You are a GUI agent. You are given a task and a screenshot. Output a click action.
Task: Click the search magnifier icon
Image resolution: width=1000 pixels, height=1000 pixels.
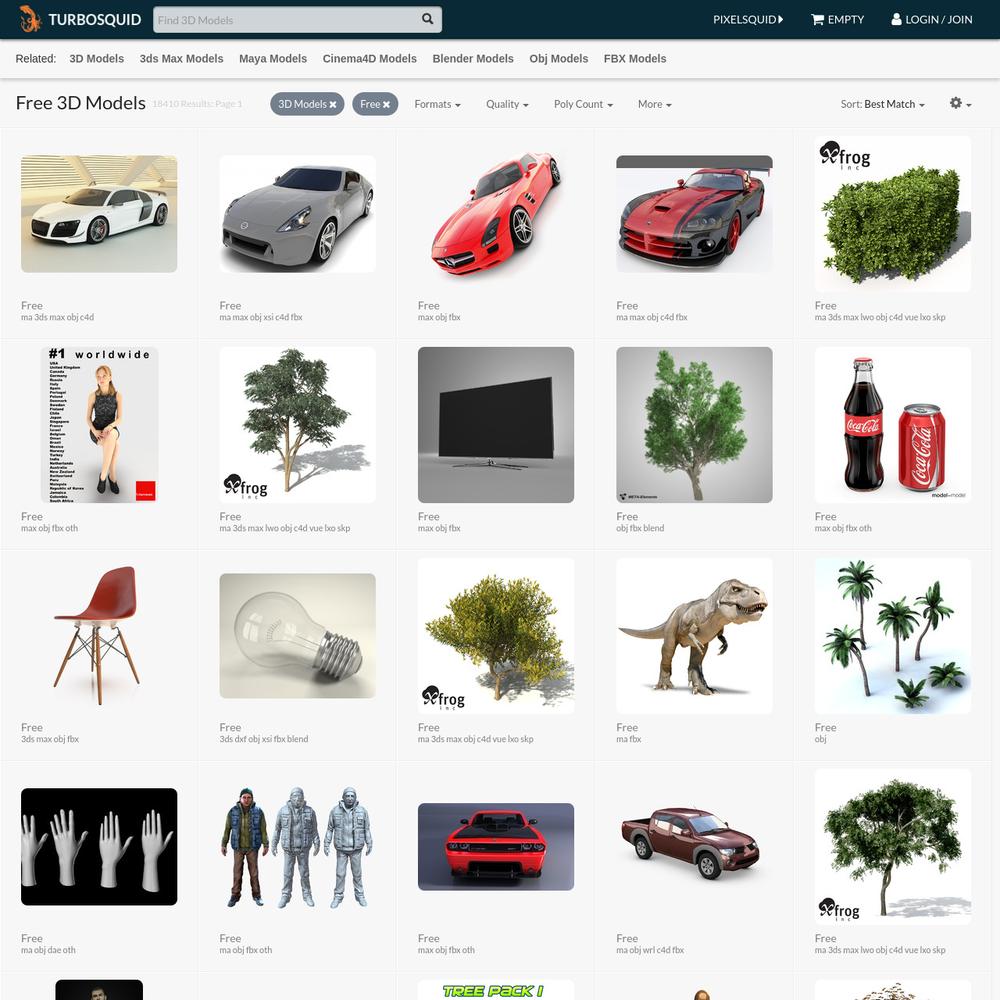pos(427,19)
